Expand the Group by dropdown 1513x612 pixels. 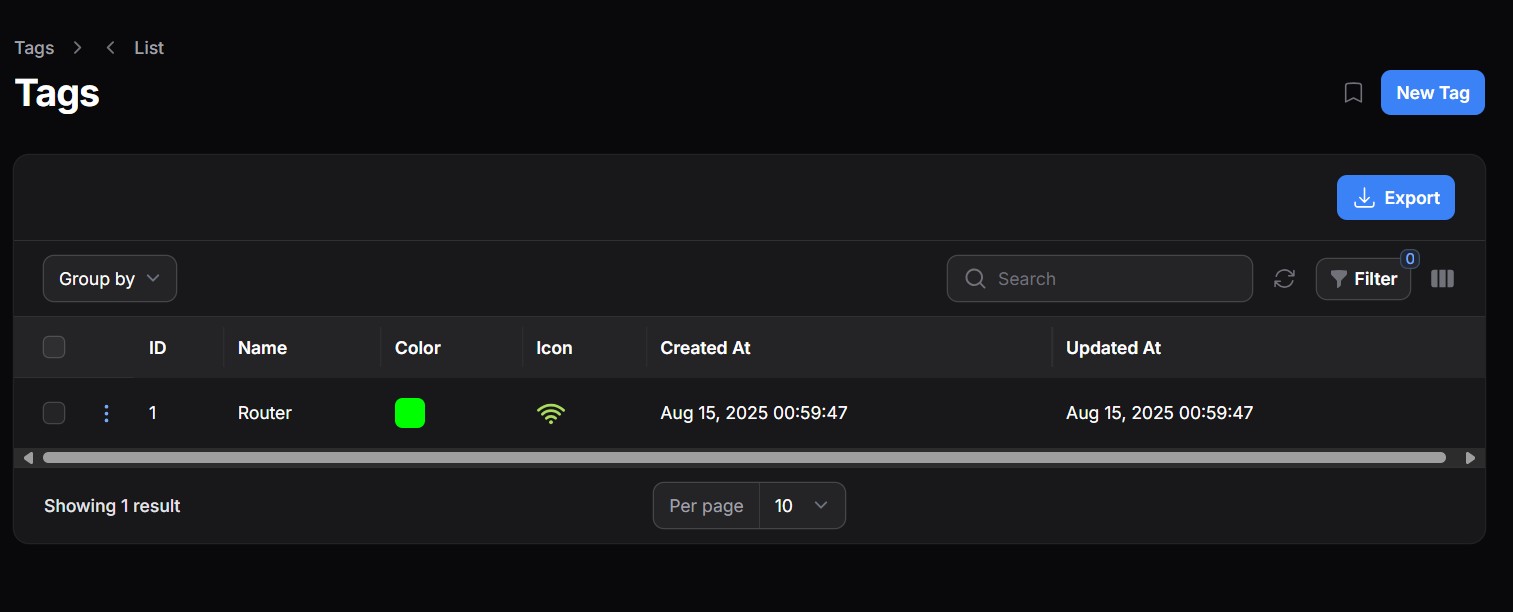(110, 279)
